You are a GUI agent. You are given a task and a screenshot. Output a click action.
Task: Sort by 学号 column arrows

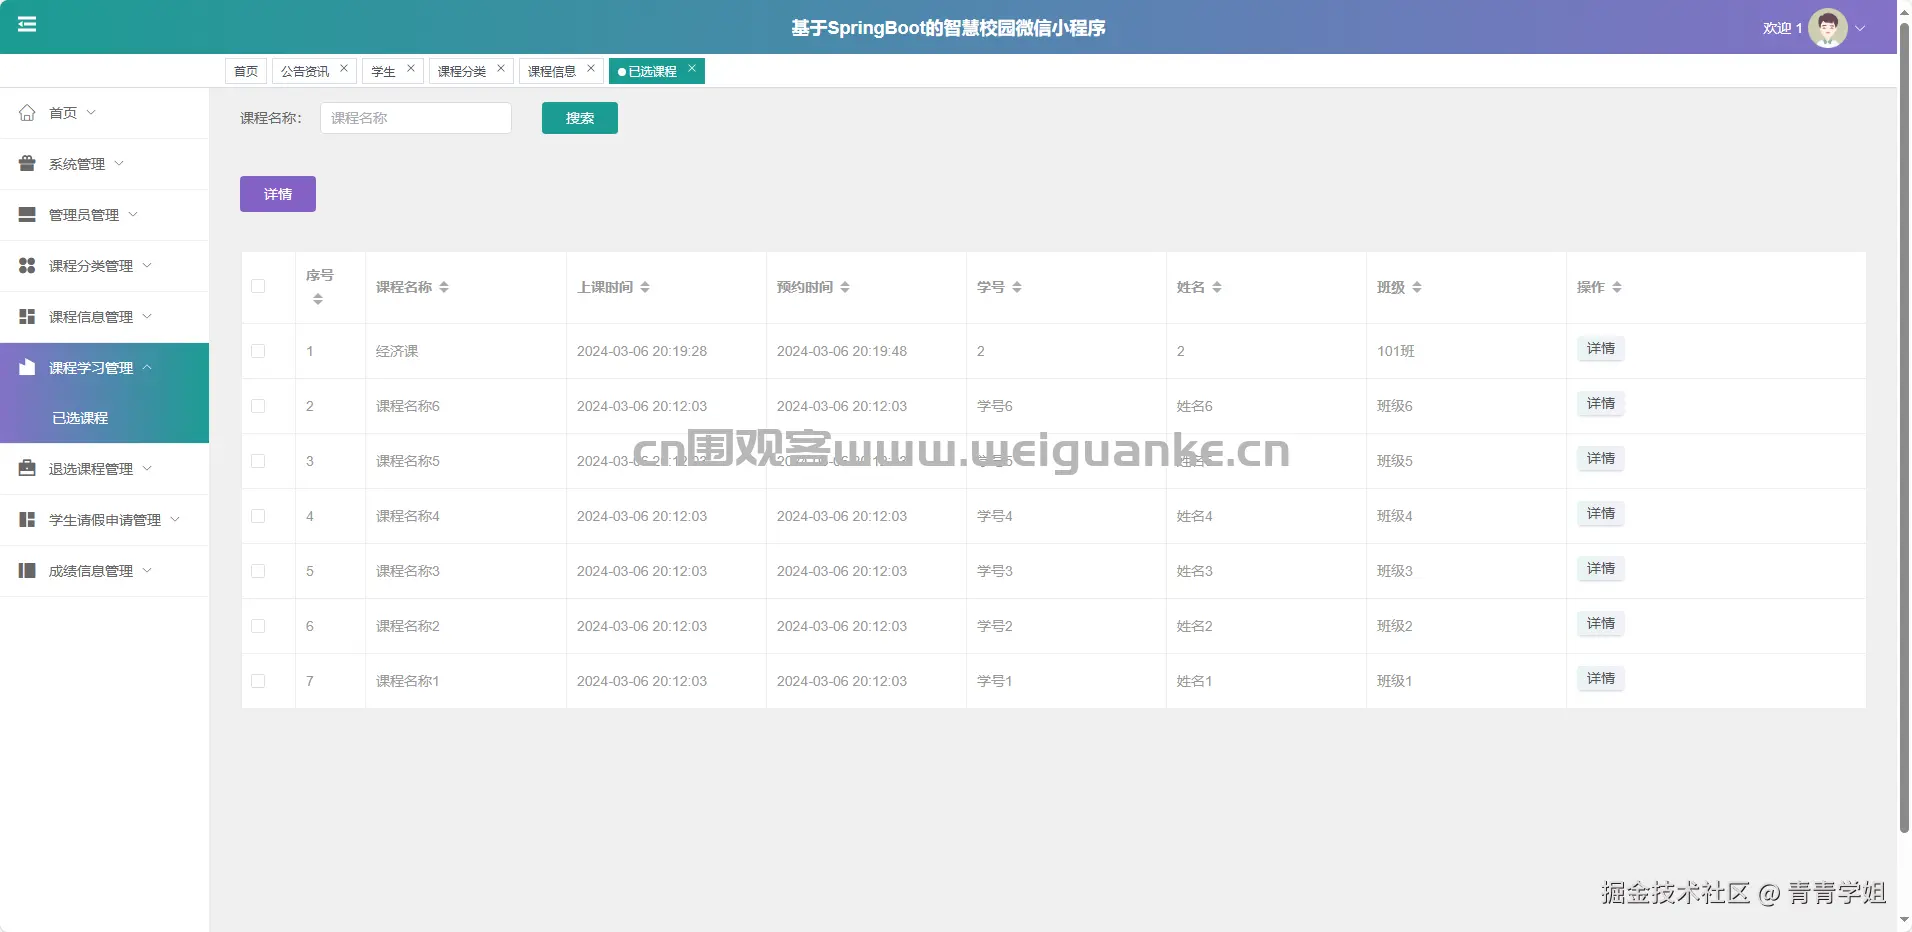tap(1017, 287)
